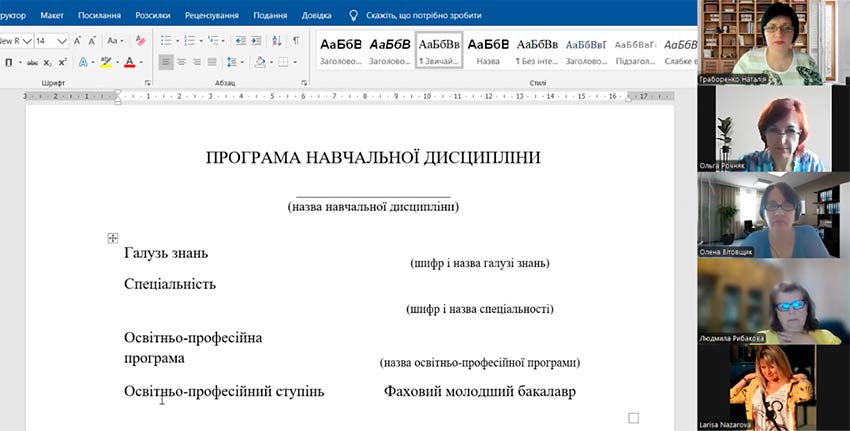Toggle show paragraph marks (¶) button
The height and width of the screenshot is (431, 850).
(x=295, y=41)
